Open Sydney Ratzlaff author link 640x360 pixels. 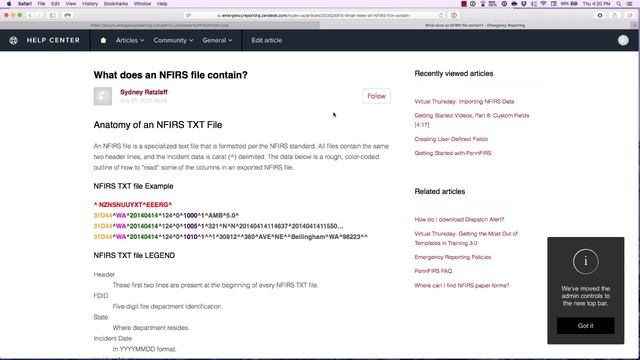coord(144,92)
